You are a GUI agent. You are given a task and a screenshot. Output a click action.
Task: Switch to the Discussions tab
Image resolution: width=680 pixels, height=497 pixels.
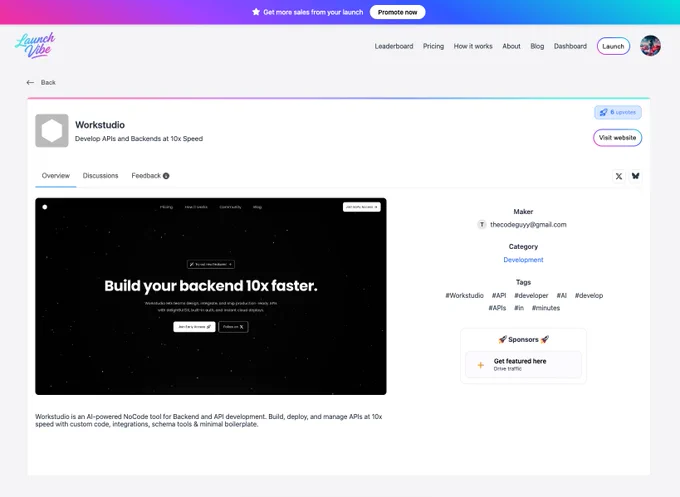pyautogui.click(x=100, y=176)
